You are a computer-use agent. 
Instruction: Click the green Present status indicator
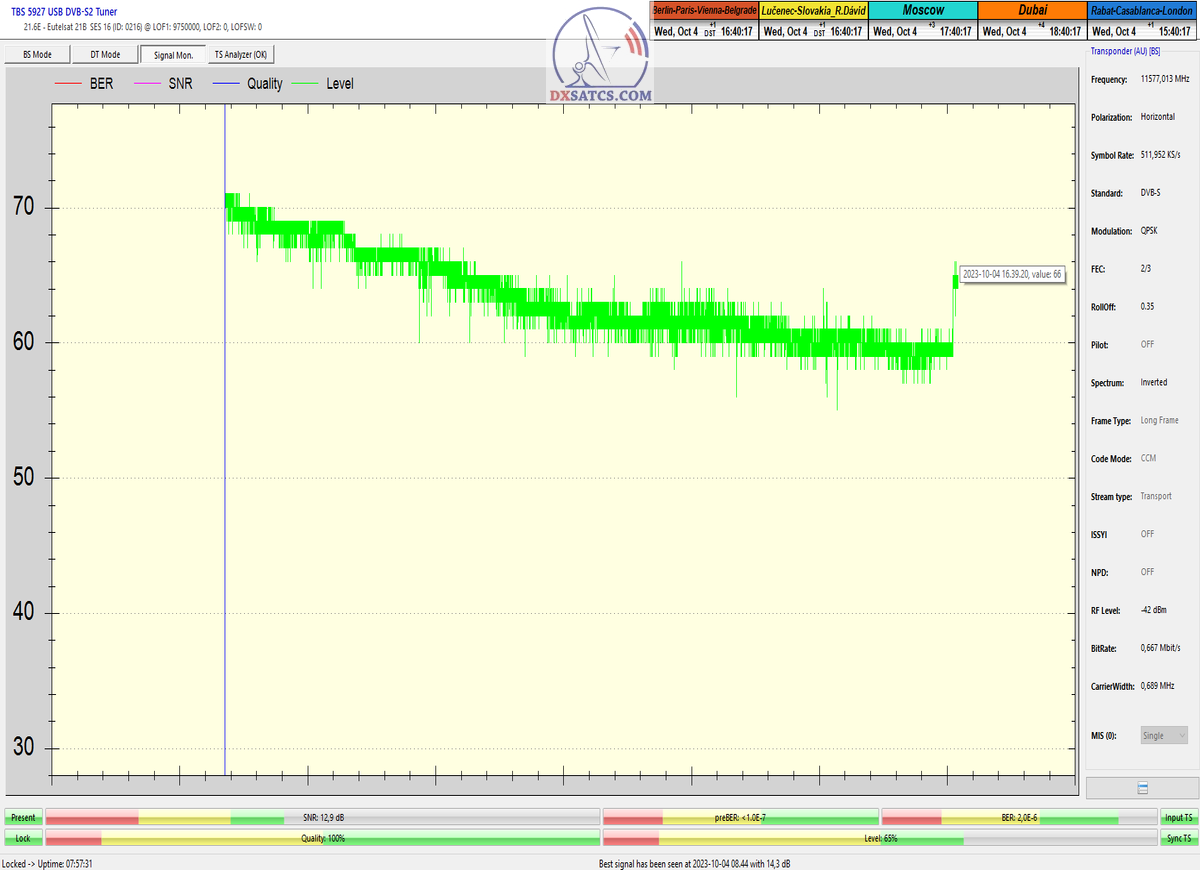23,818
